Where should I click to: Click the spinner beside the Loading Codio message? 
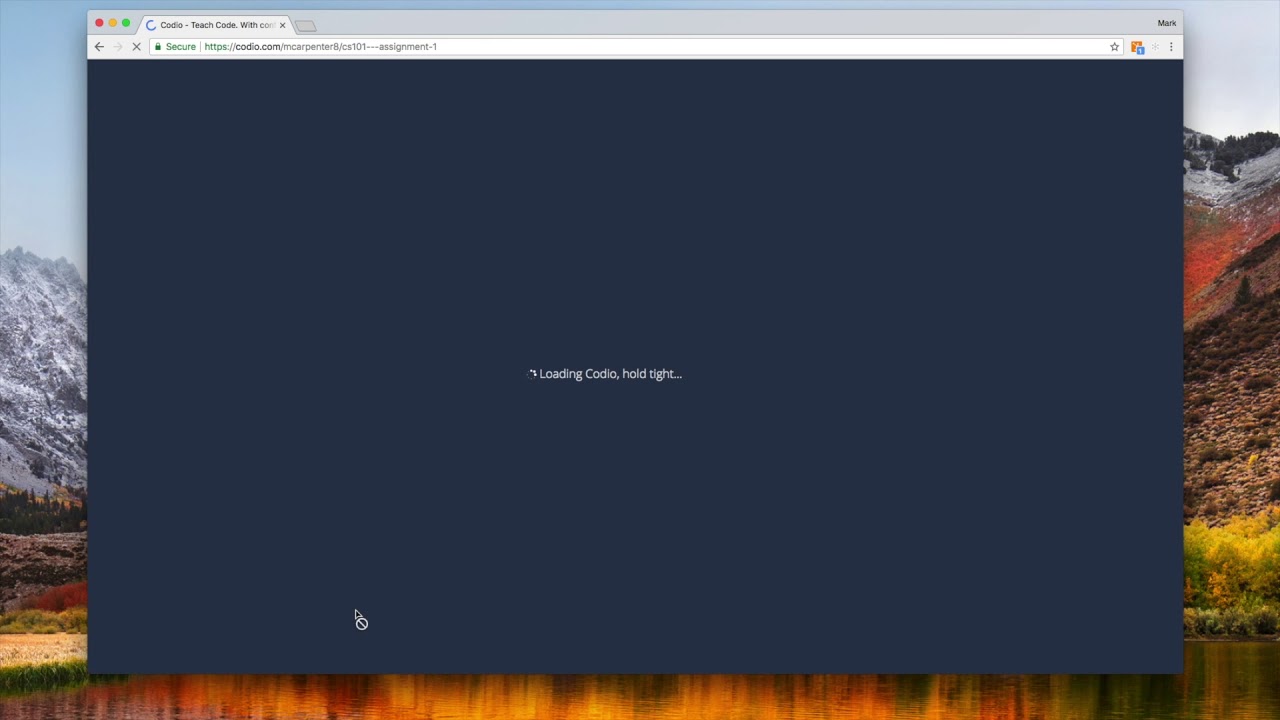[x=532, y=374]
